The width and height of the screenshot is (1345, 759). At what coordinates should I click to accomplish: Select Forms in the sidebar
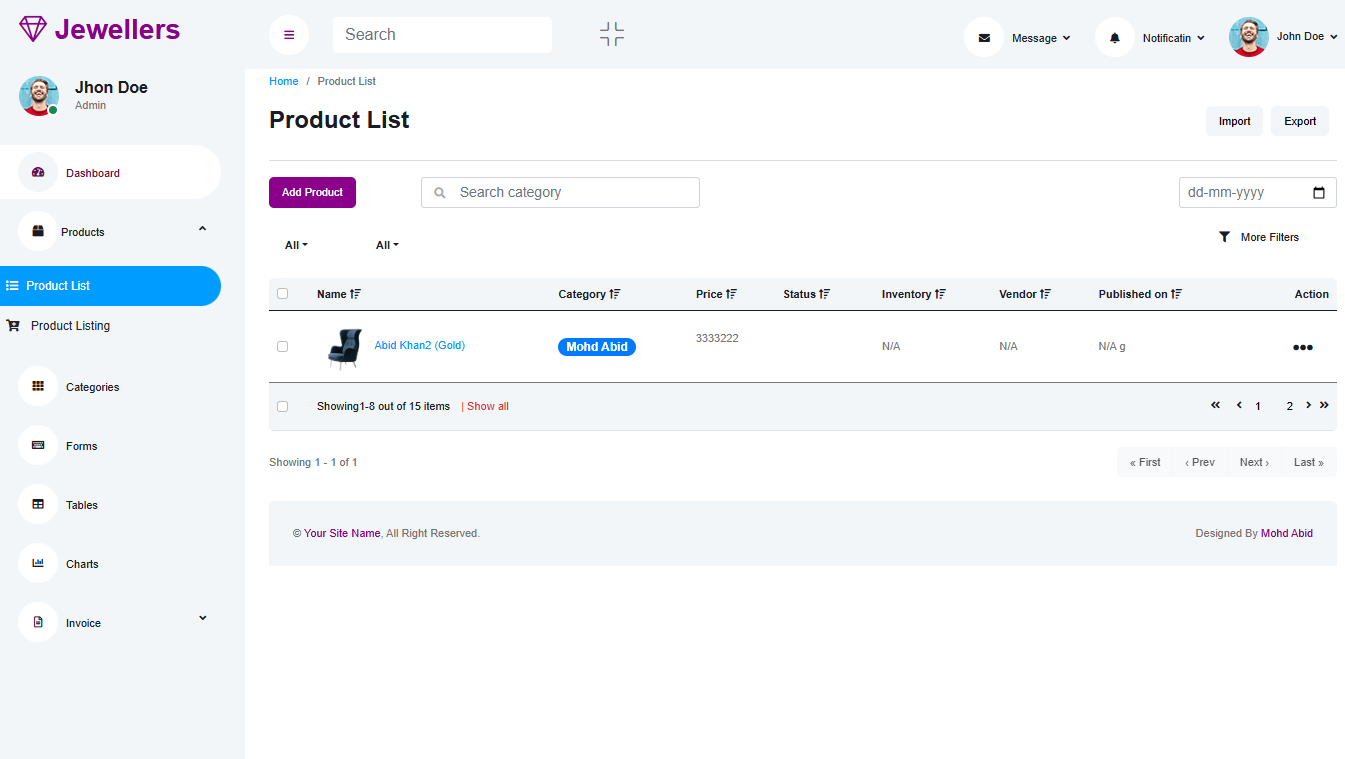[x=81, y=446]
